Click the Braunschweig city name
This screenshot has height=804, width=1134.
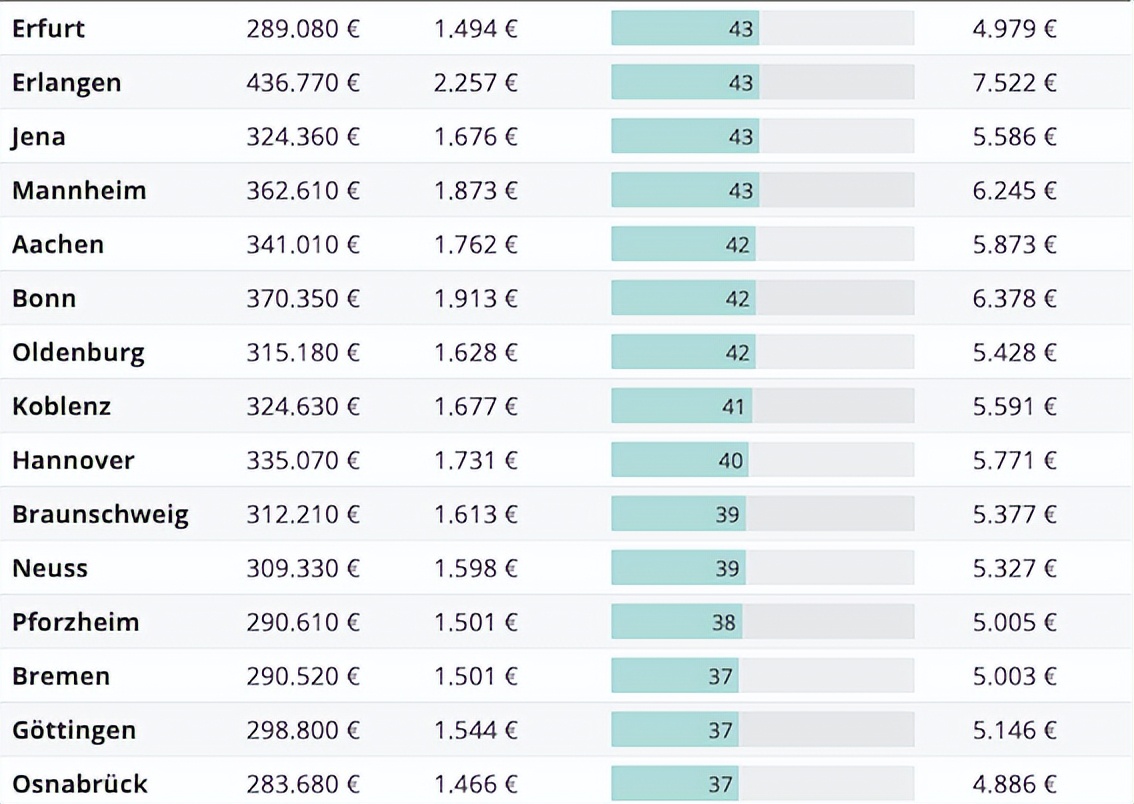[x=100, y=514]
